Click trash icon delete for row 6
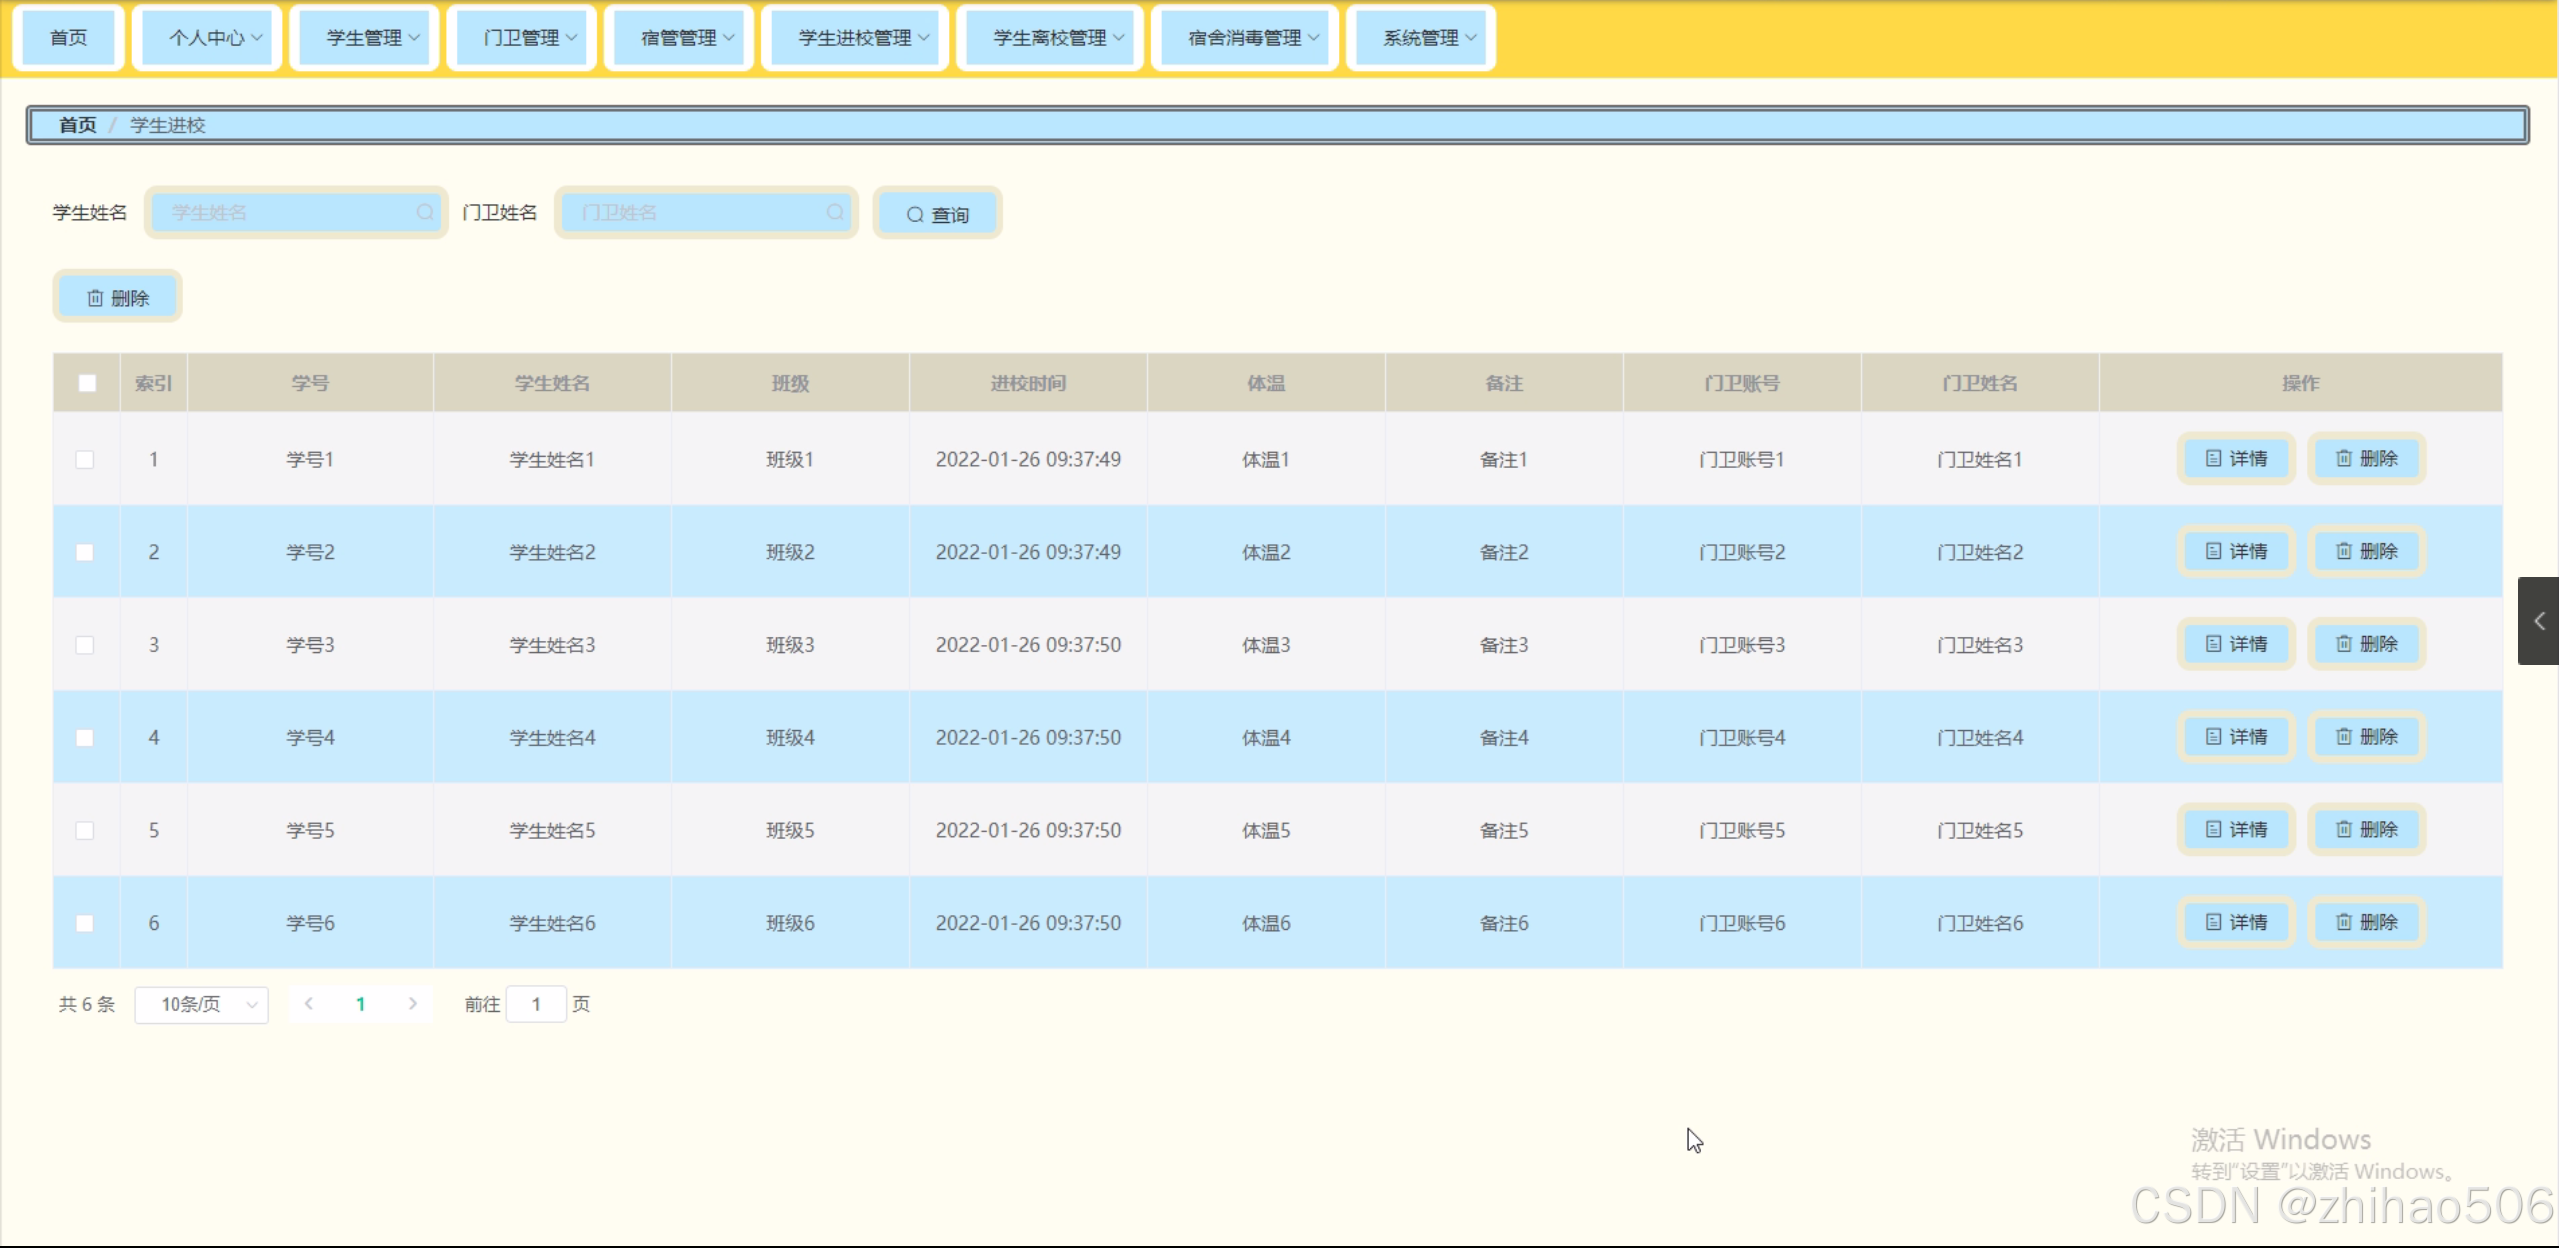This screenshot has height=1248, width=2559. point(2366,922)
